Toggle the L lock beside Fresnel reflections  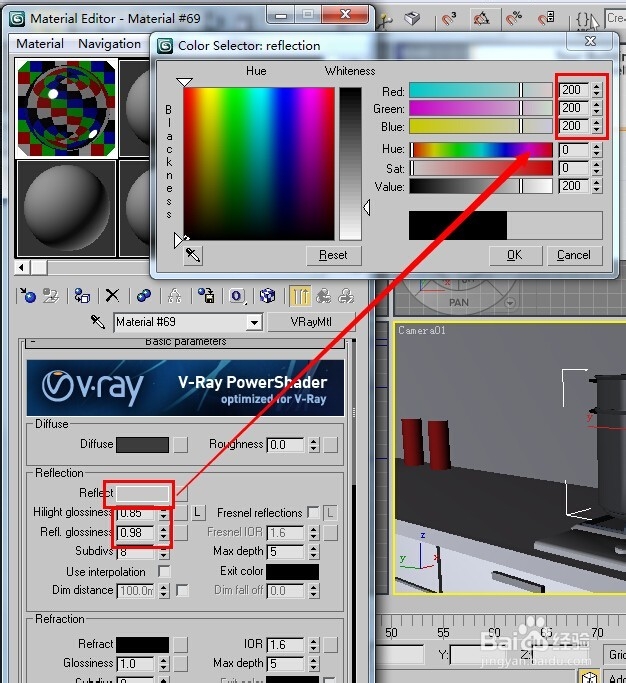tap(330, 513)
